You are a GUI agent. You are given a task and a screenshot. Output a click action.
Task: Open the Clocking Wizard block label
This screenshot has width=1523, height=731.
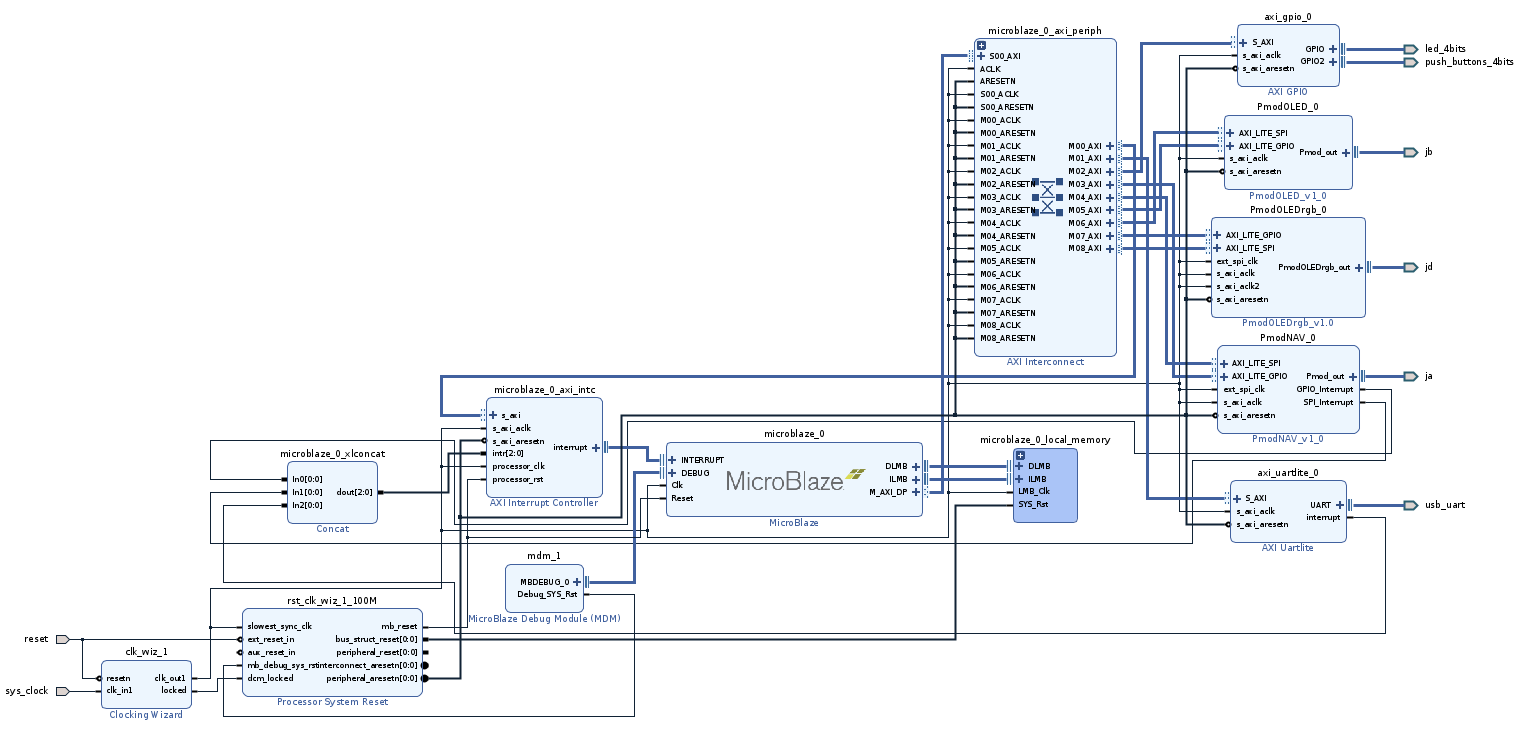coord(146,715)
